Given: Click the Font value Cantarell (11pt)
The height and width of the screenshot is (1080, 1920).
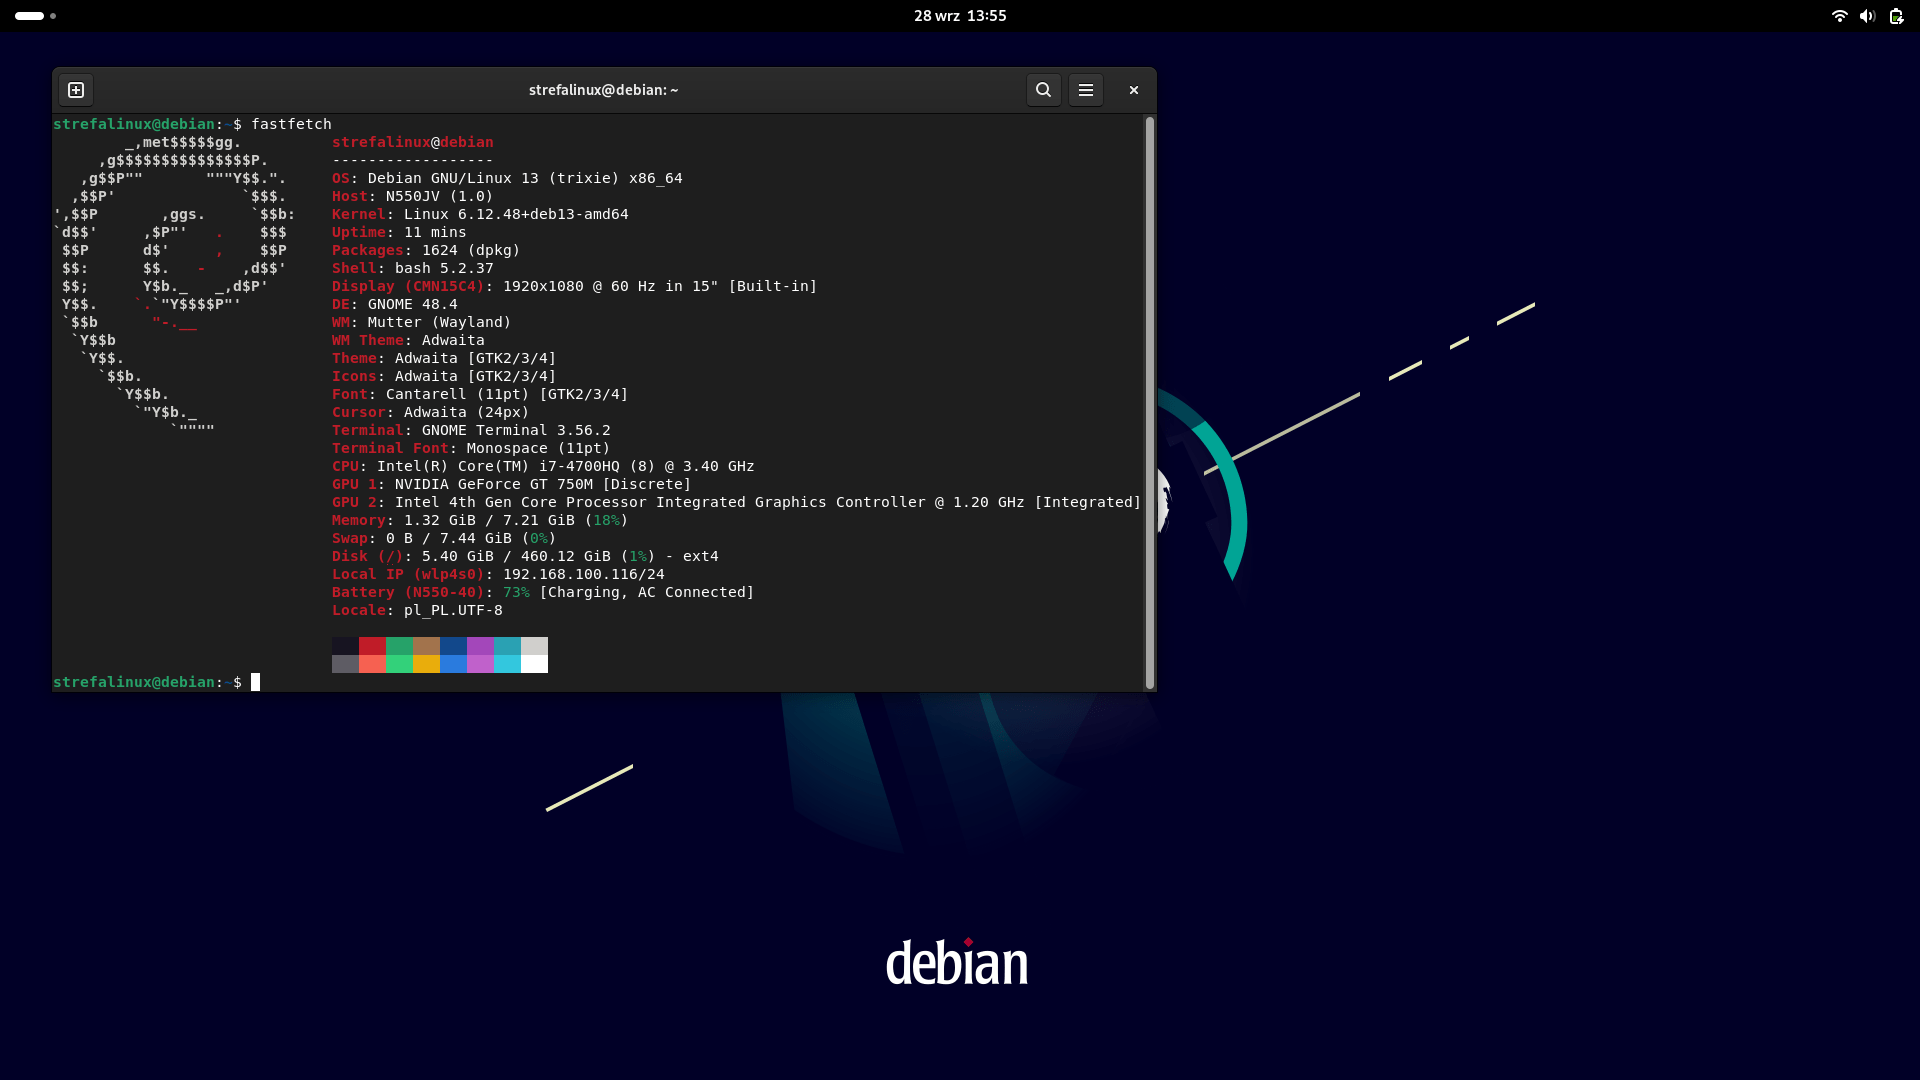Looking at the screenshot, I should (x=457, y=394).
